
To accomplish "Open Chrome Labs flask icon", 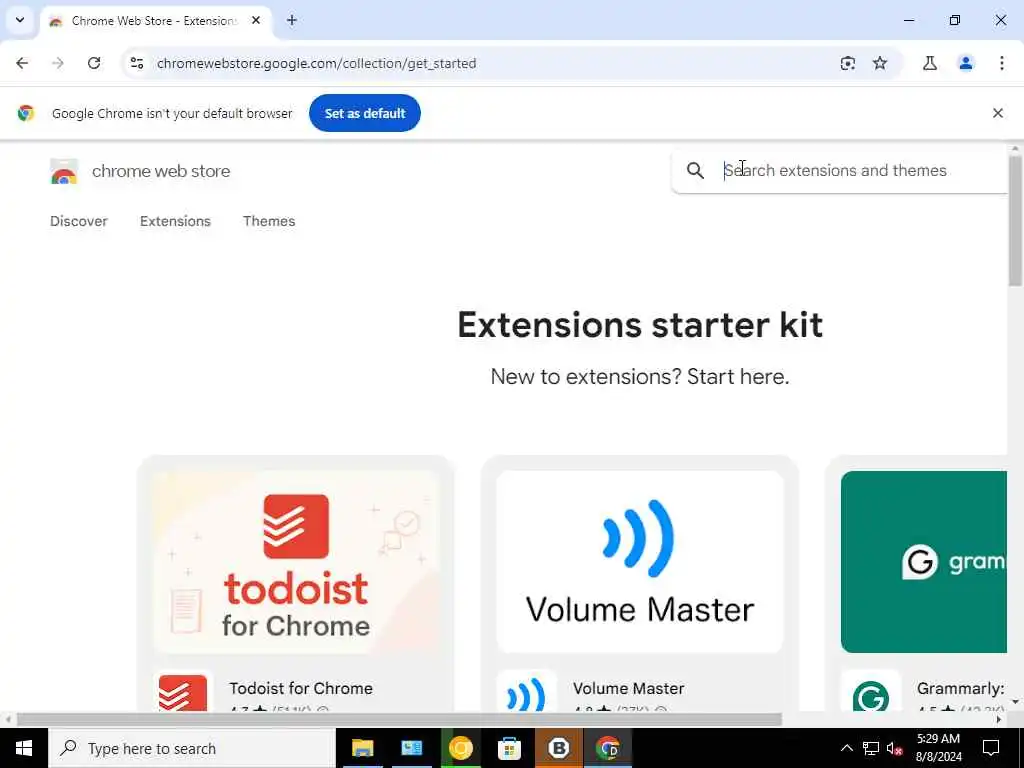I will pos(930,63).
